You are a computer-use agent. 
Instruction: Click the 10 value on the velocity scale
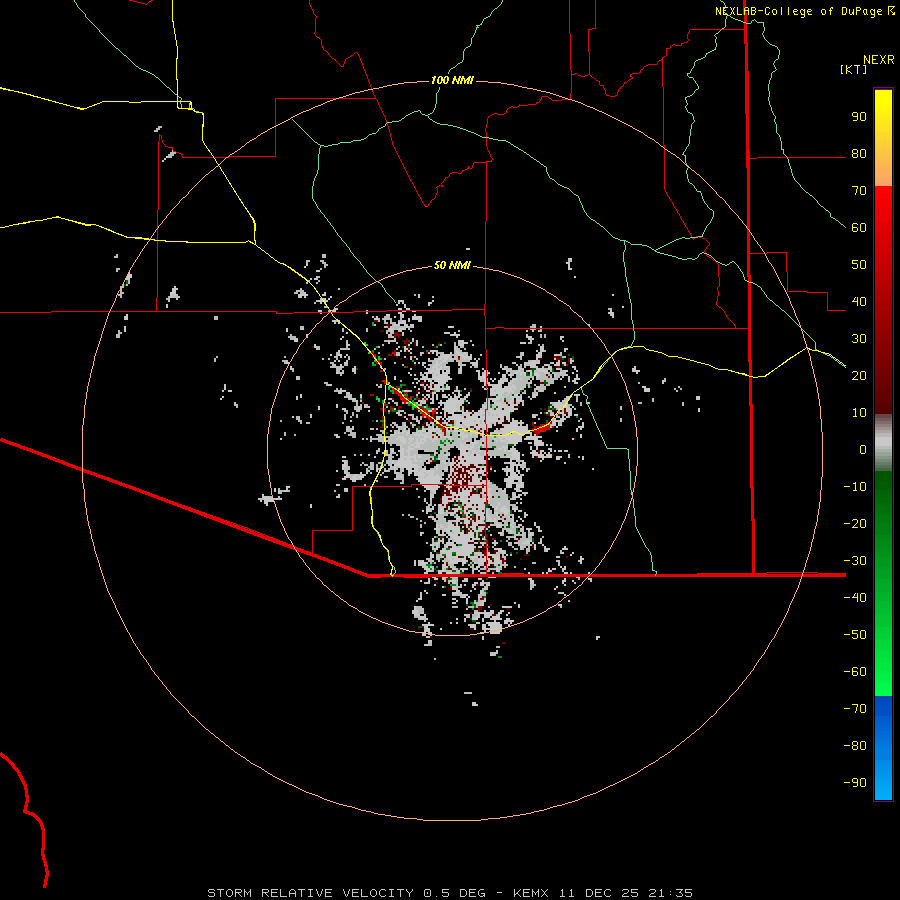[859, 413]
